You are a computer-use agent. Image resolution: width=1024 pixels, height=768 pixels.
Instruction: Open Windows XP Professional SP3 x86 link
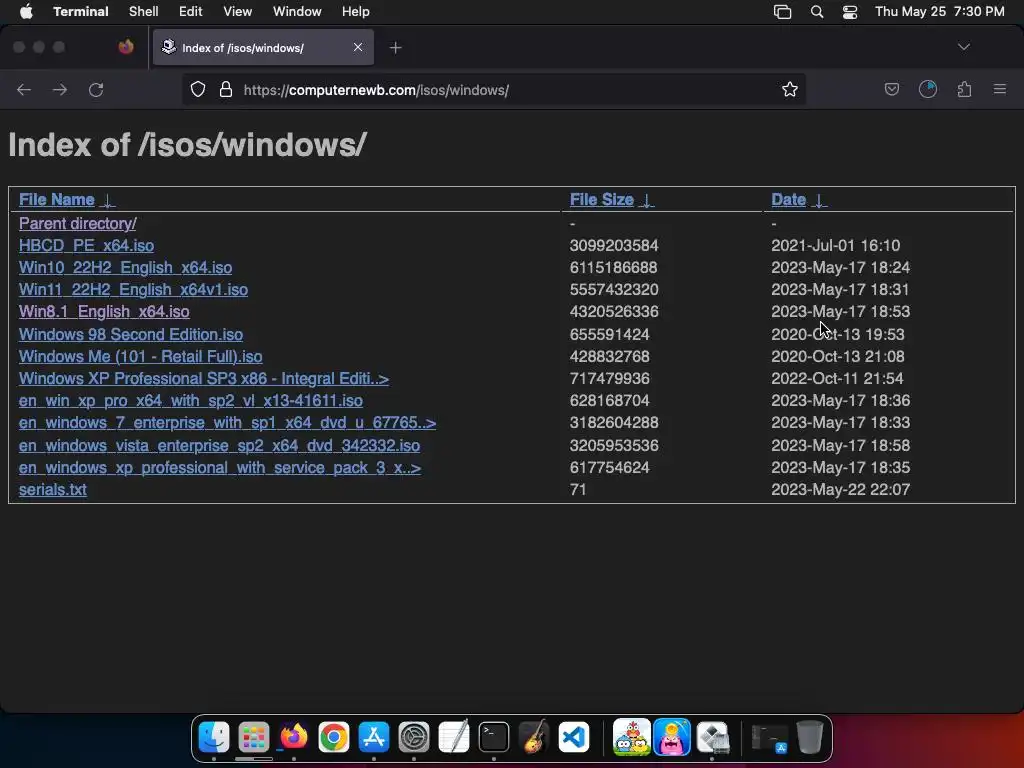pyautogui.click(x=204, y=379)
